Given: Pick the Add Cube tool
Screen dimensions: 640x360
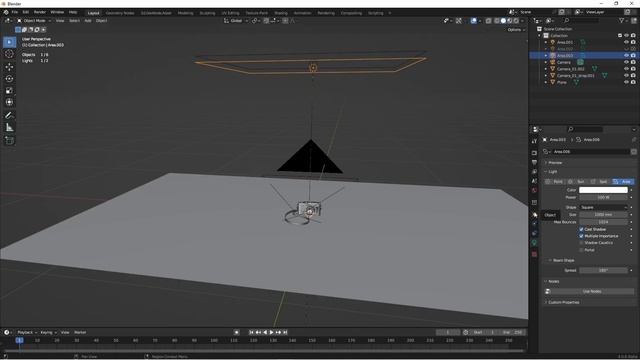Looking at the screenshot, I should coord(9,140).
